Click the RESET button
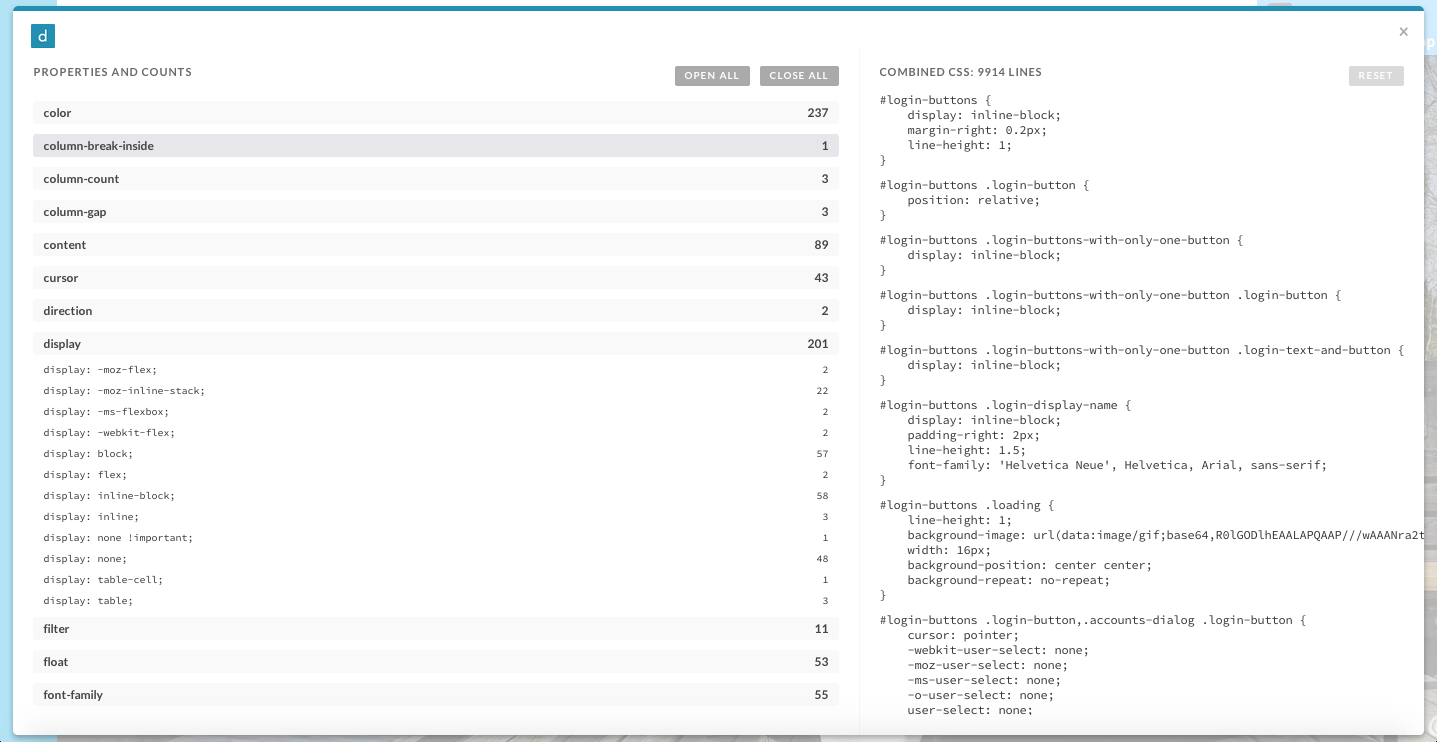Viewport: 1437px width, 742px height. (x=1376, y=76)
